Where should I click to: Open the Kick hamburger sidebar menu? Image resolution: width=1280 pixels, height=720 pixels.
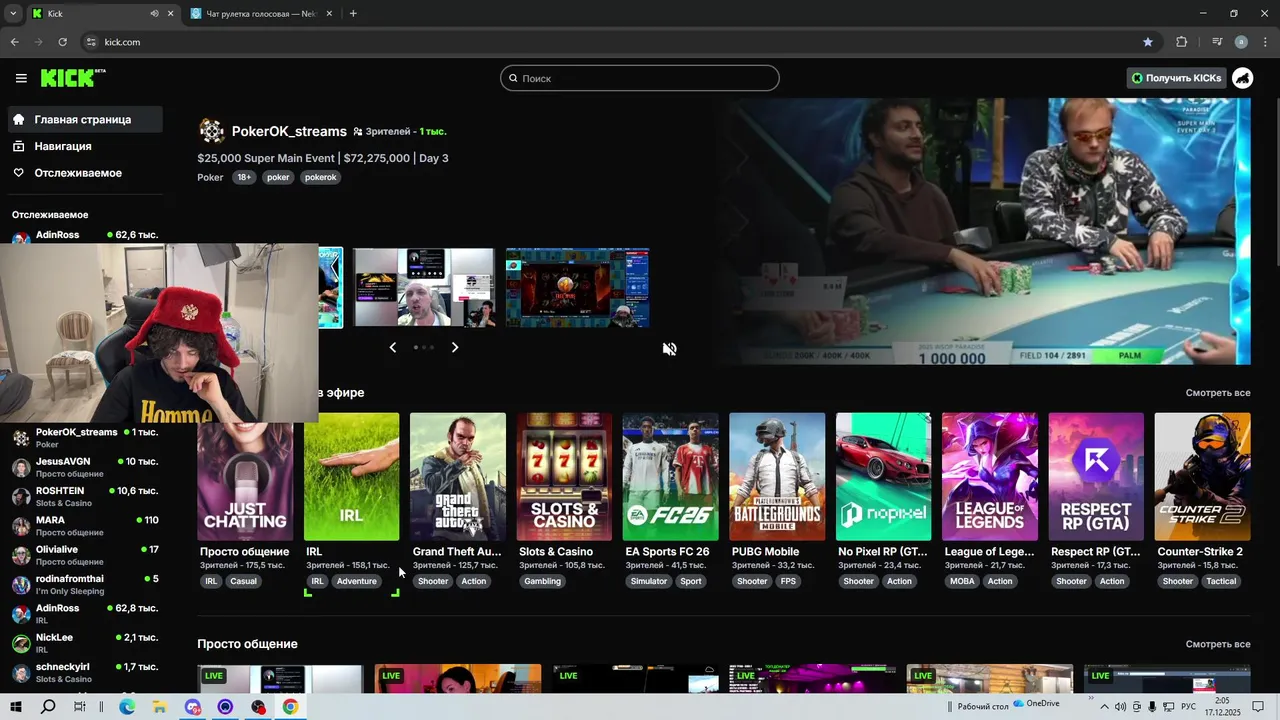pyautogui.click(x=21, y=78)
